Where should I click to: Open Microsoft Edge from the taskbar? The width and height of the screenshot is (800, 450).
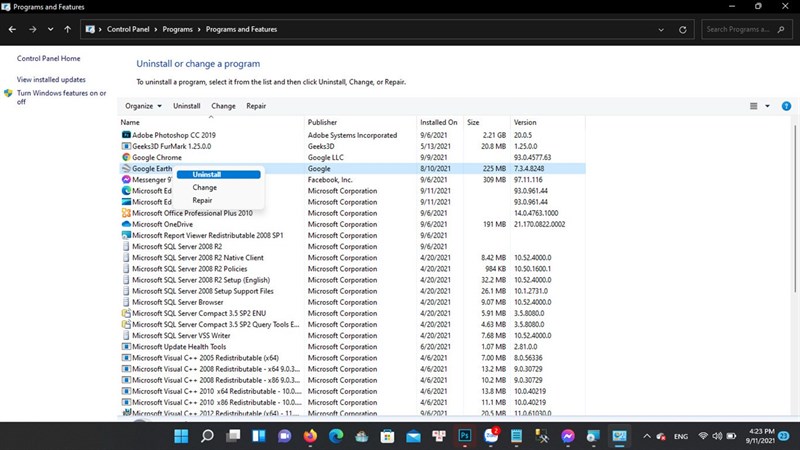coord(335,436)
